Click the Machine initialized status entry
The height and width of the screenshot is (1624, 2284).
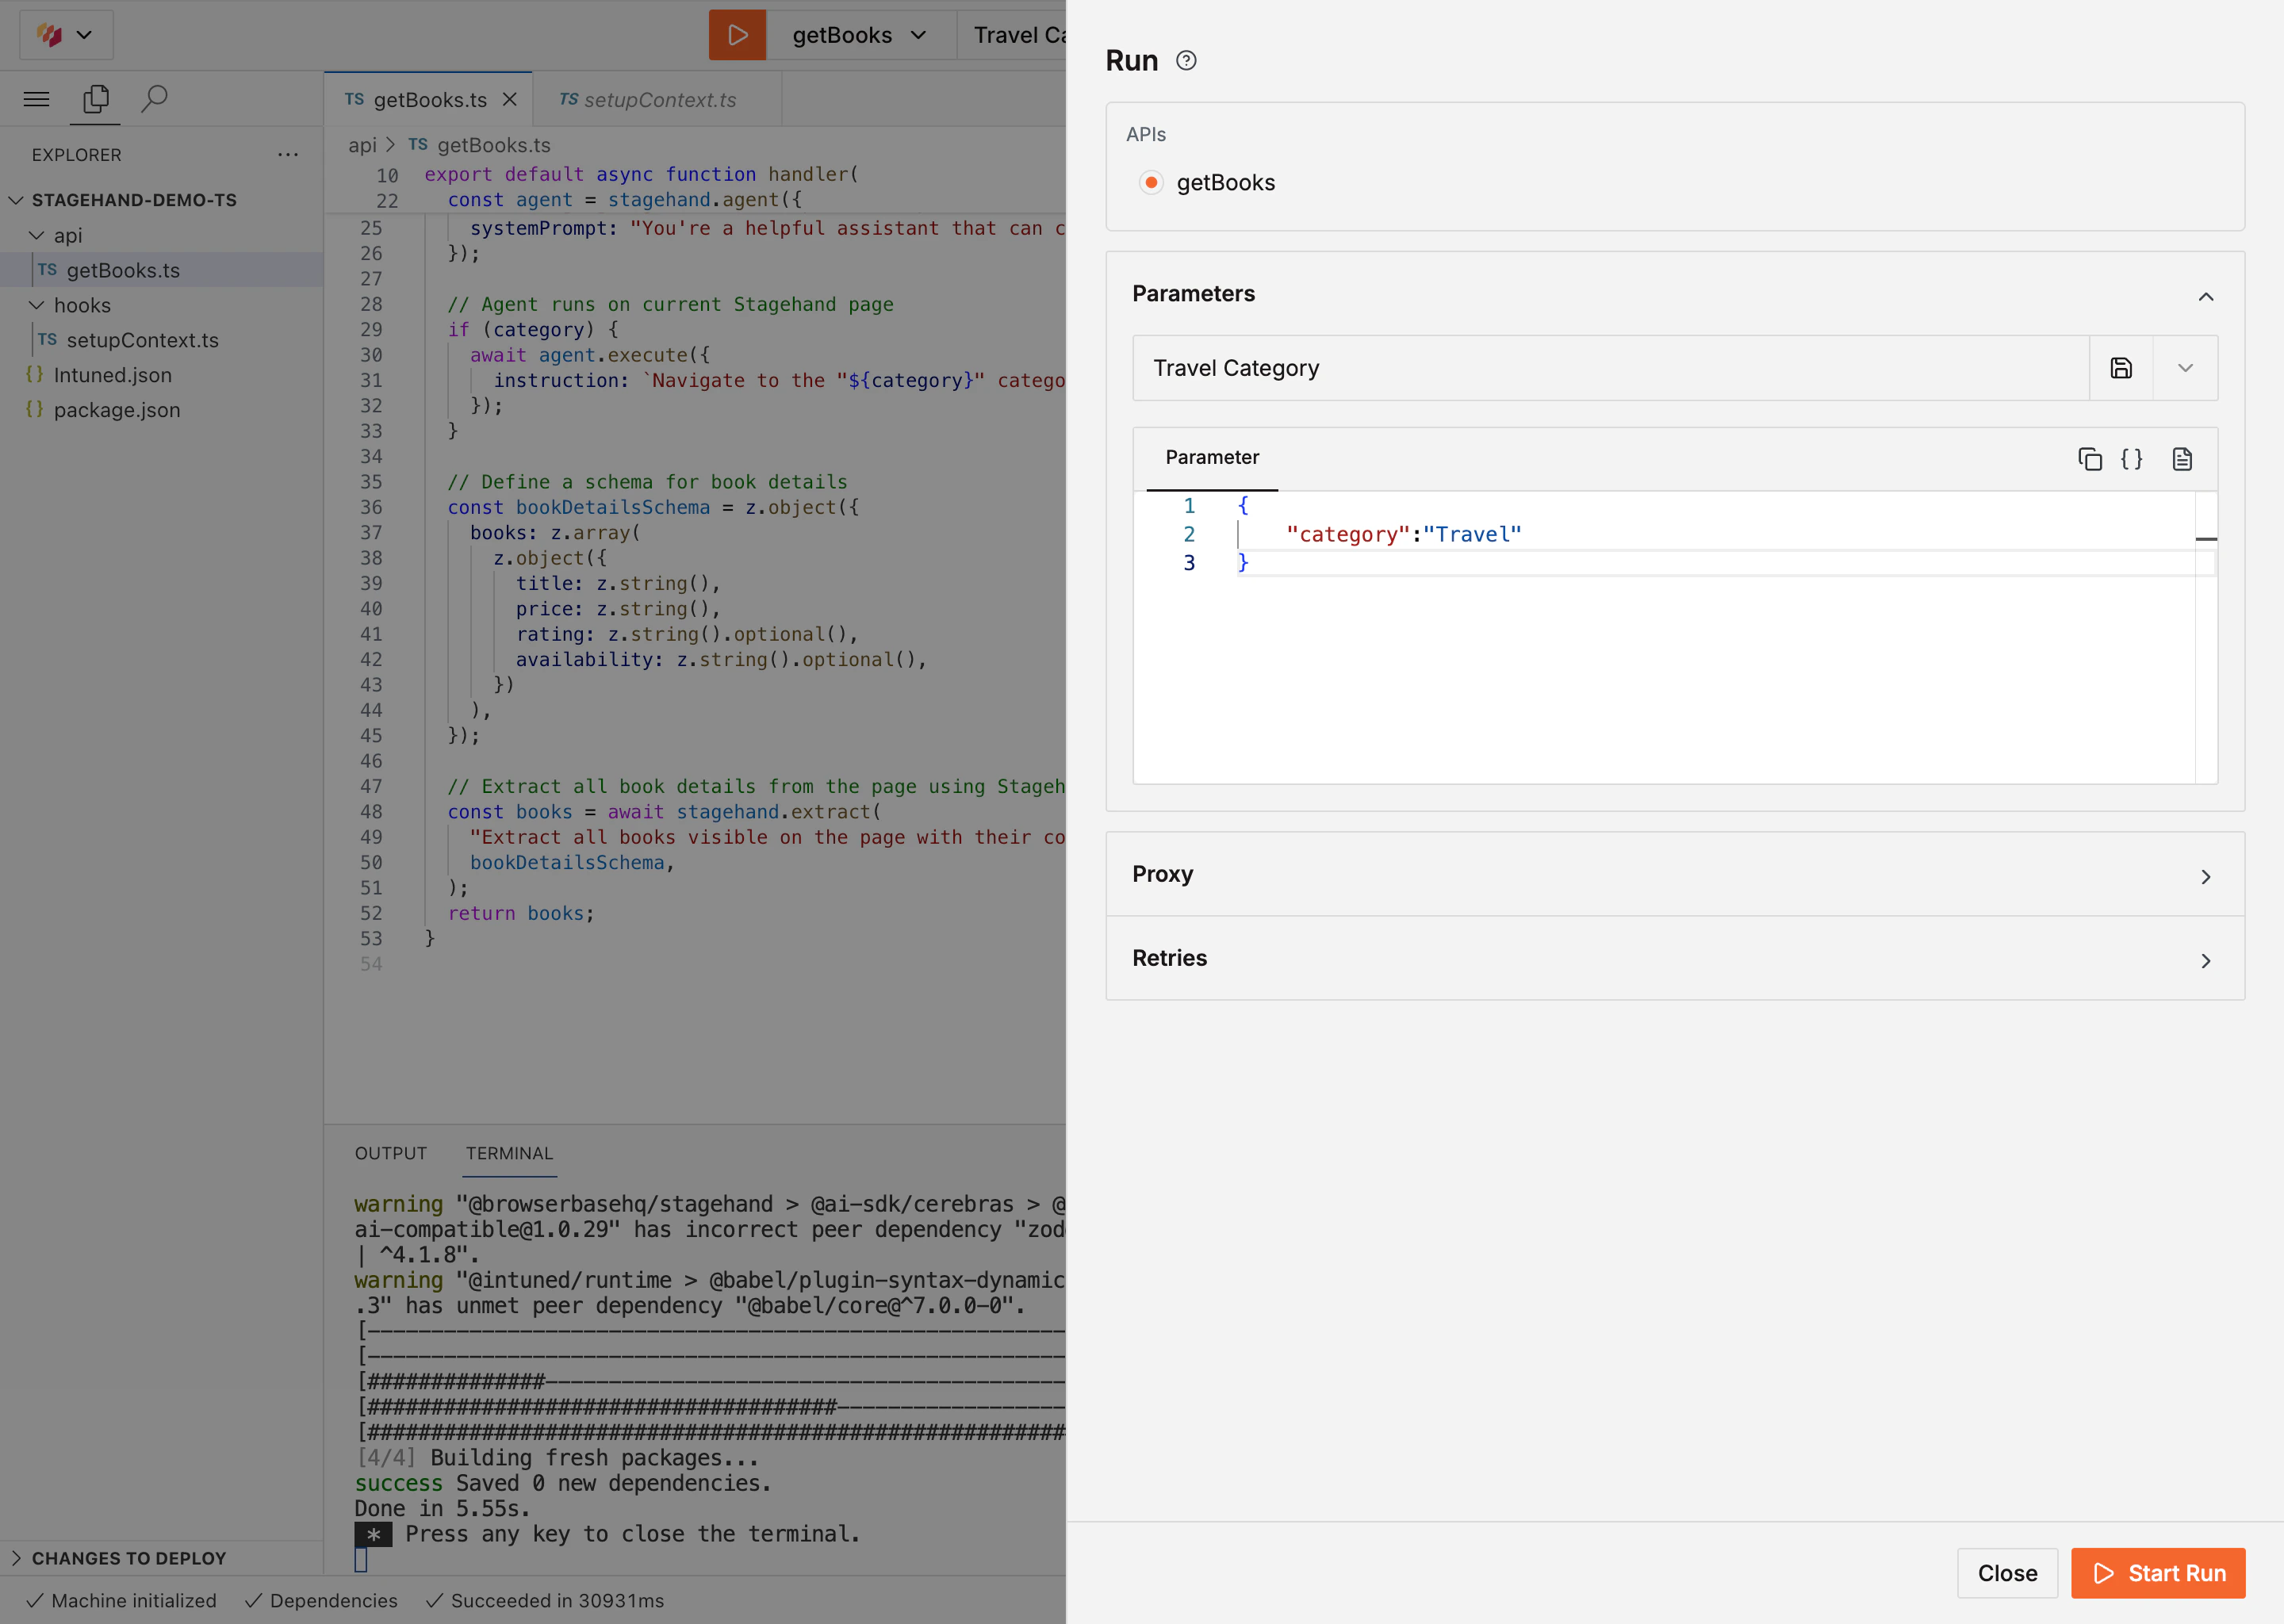click(x=121, y=1601)
